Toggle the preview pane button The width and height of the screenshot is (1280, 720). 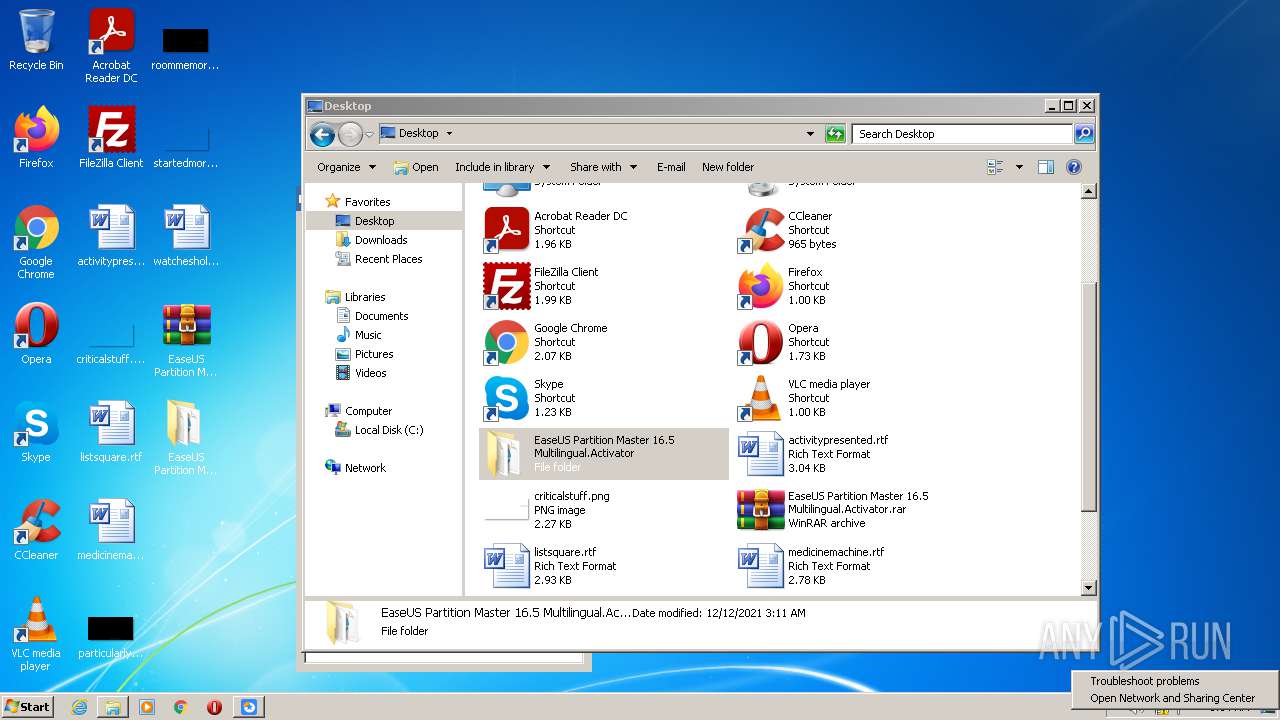coord(1046,167)
